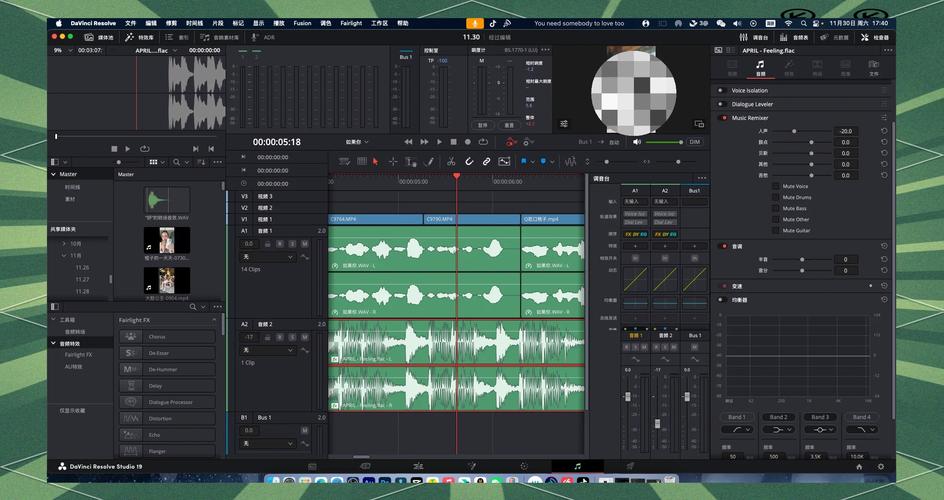This screenshot has width=944, height=500.
Task: Click the stop button in main transport
Action: coord(454,142)
